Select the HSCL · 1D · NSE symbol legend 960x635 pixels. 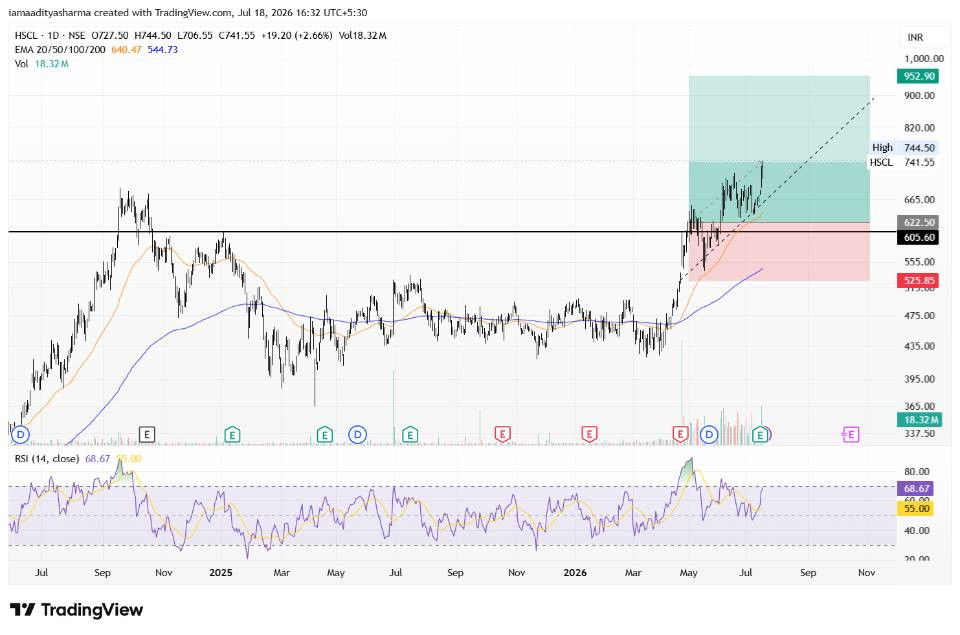pyautogui.click(x=50, y=36)
